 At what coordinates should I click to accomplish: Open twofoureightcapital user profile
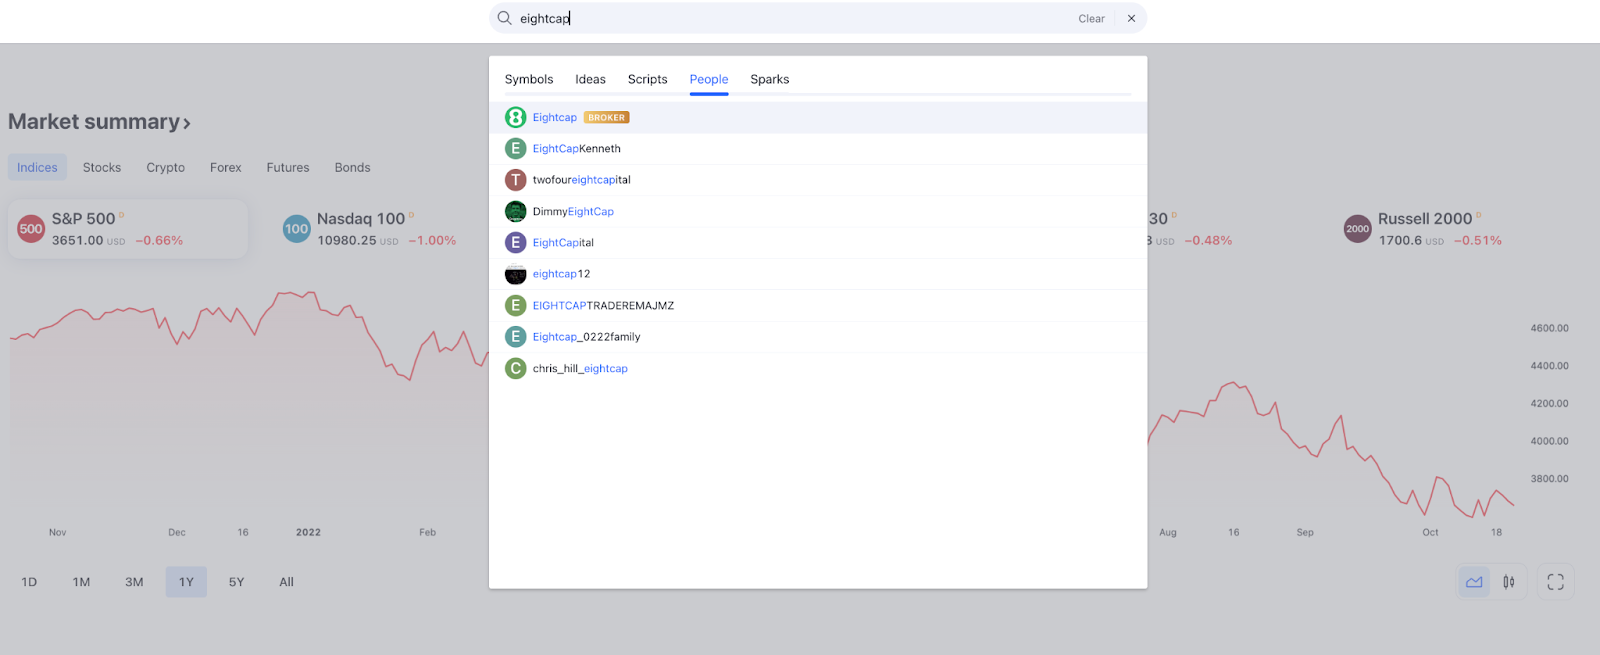pyautogui.click(x=818, y=180)
